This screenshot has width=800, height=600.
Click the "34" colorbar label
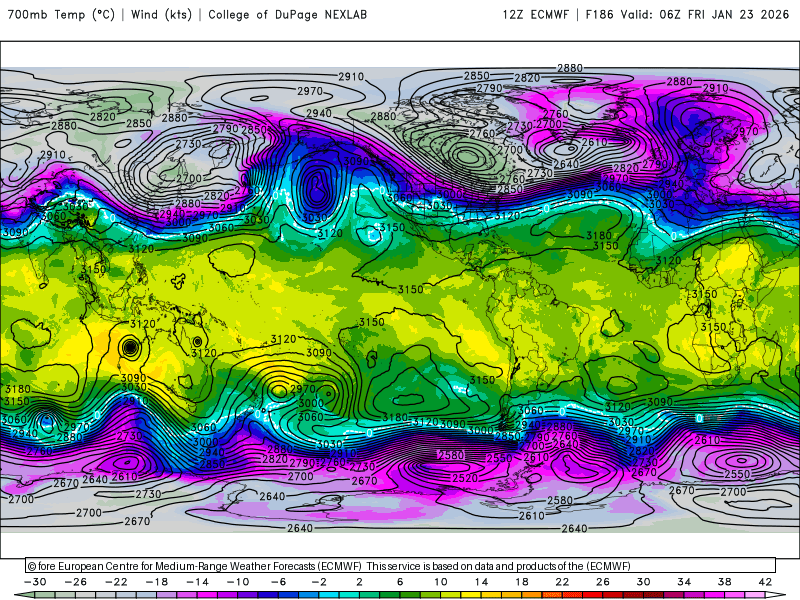pos(684,582)
